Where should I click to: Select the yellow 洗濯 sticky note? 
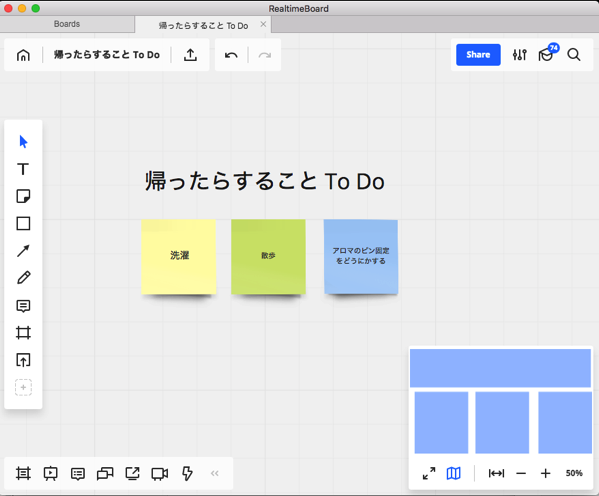tap(179, 257)
